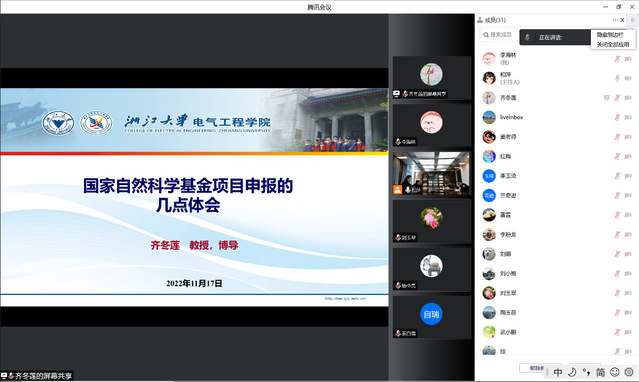Open the IME settings gear icon
This screenshot has width=639, height=382.
click(629, 372)
